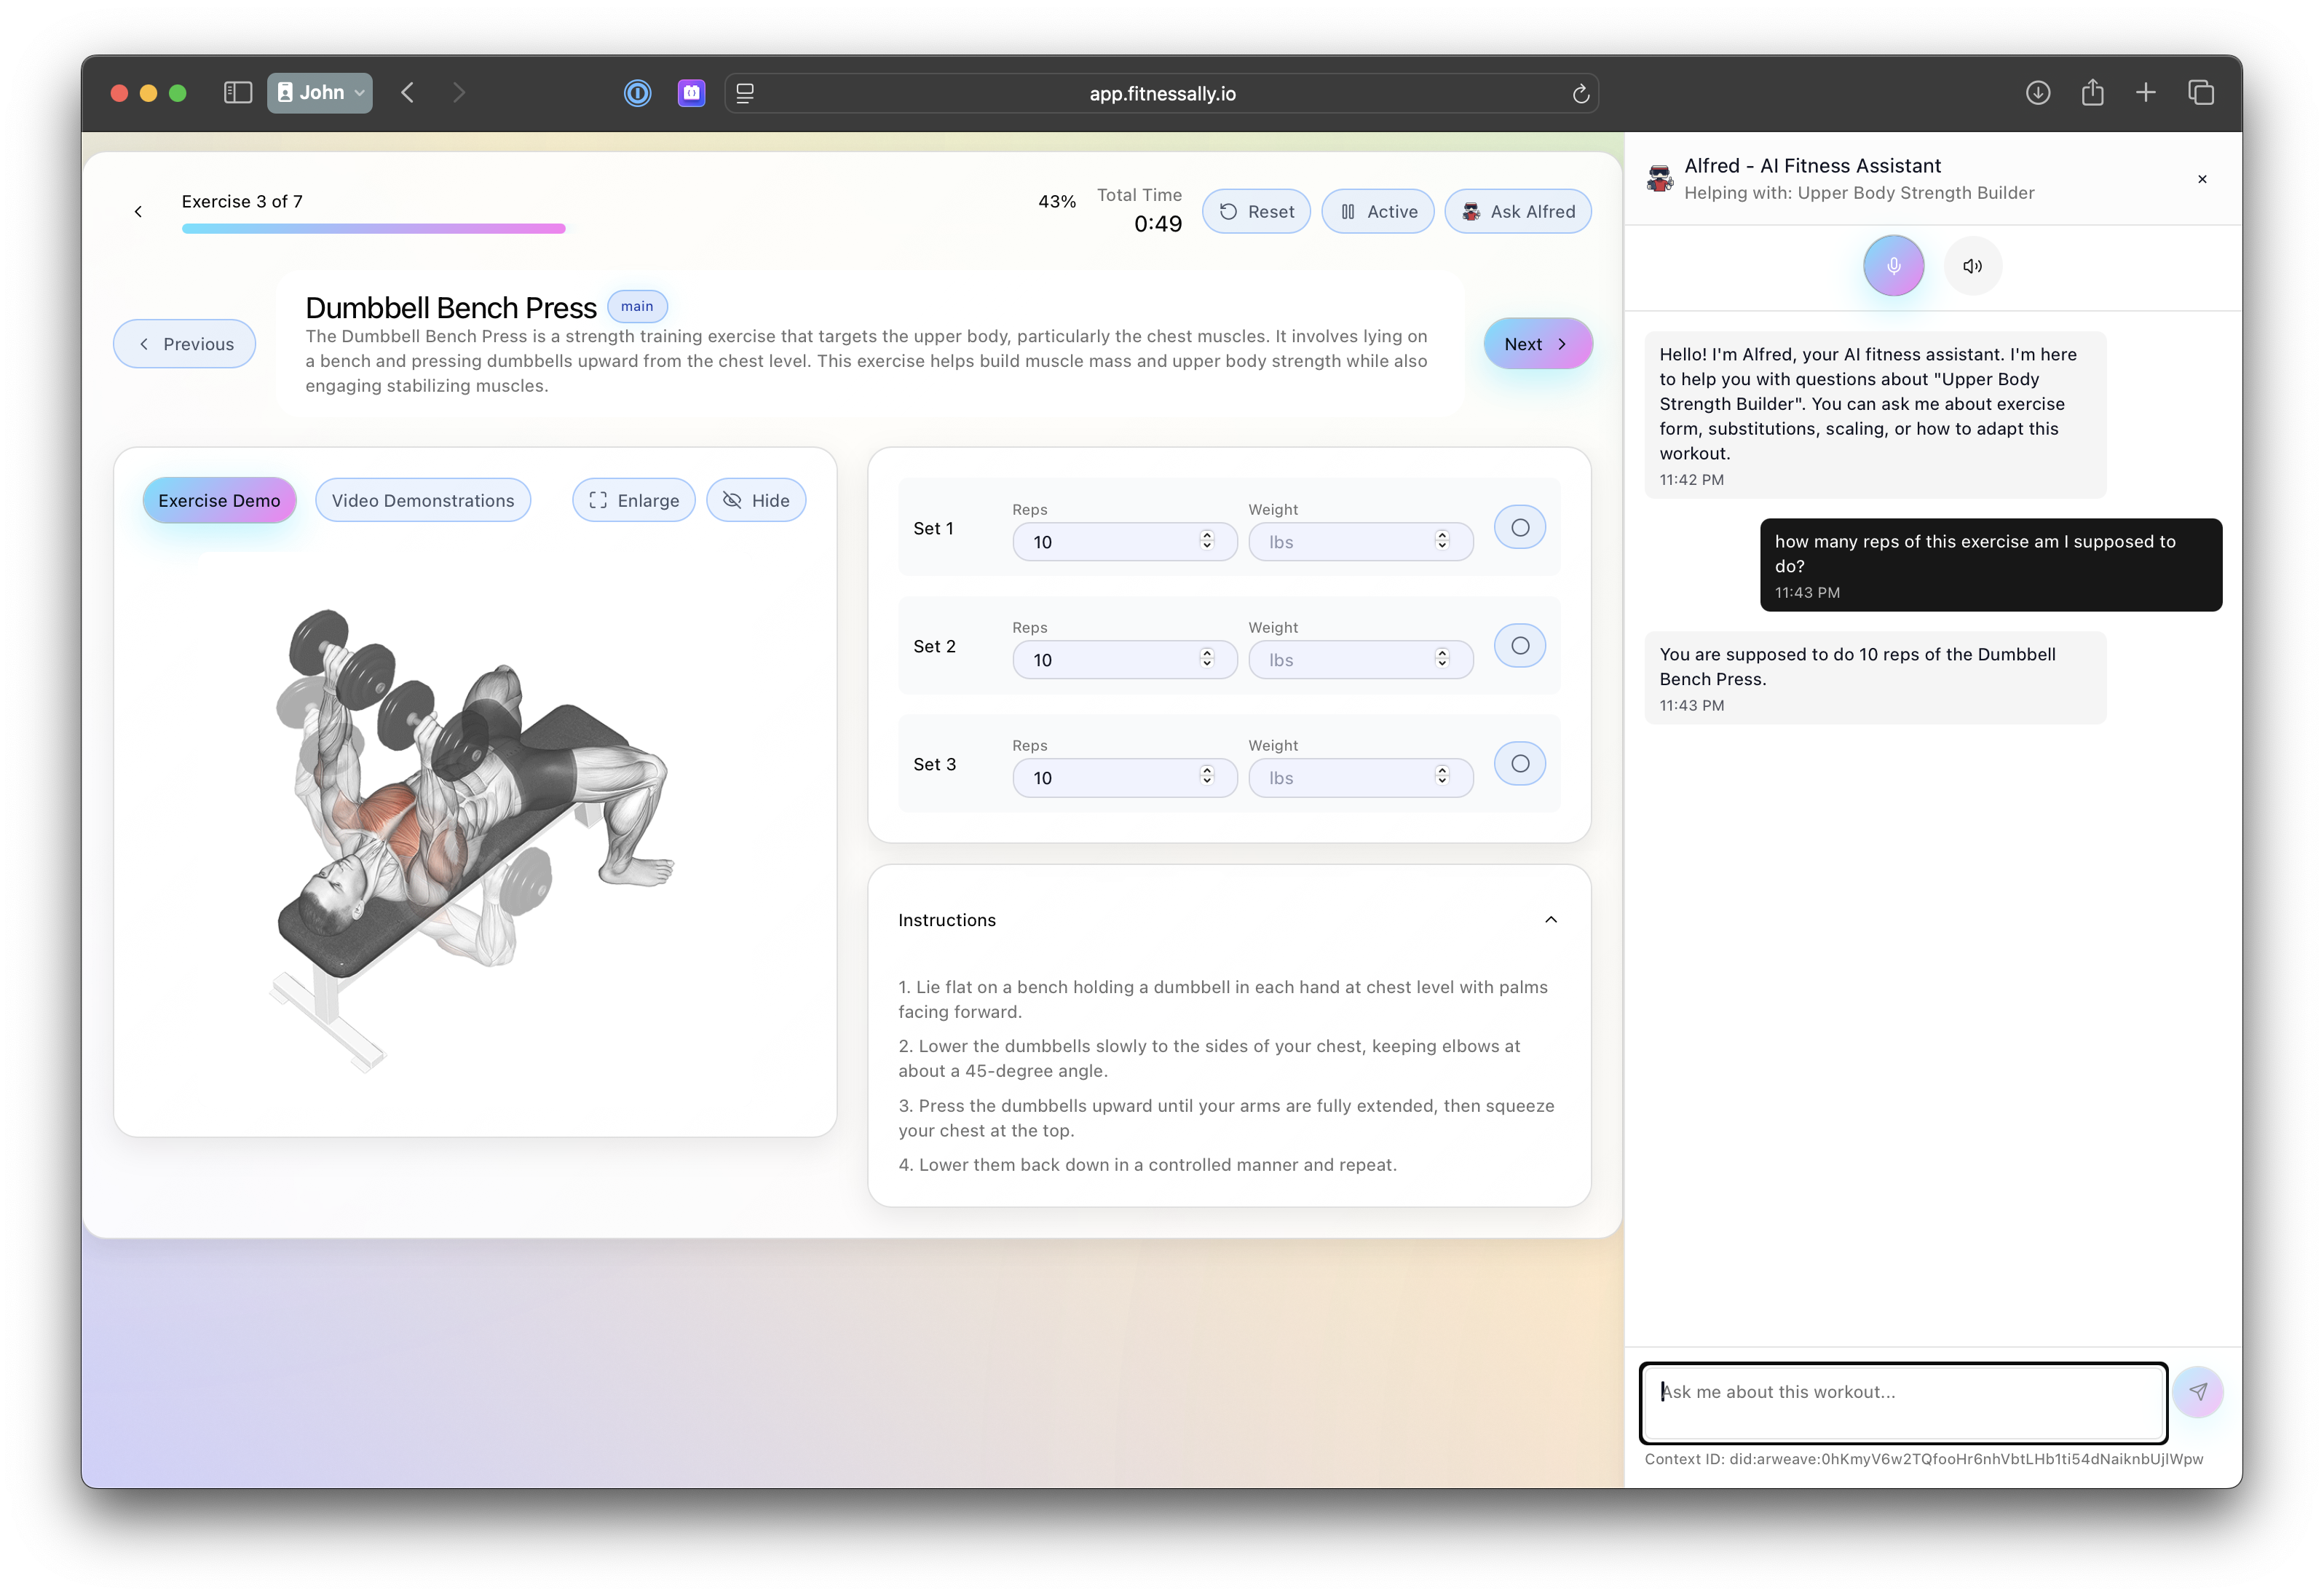This screenshot has width=2324, height=1596.
Task: Mark Set 1 as complete
Action: 1519,528
